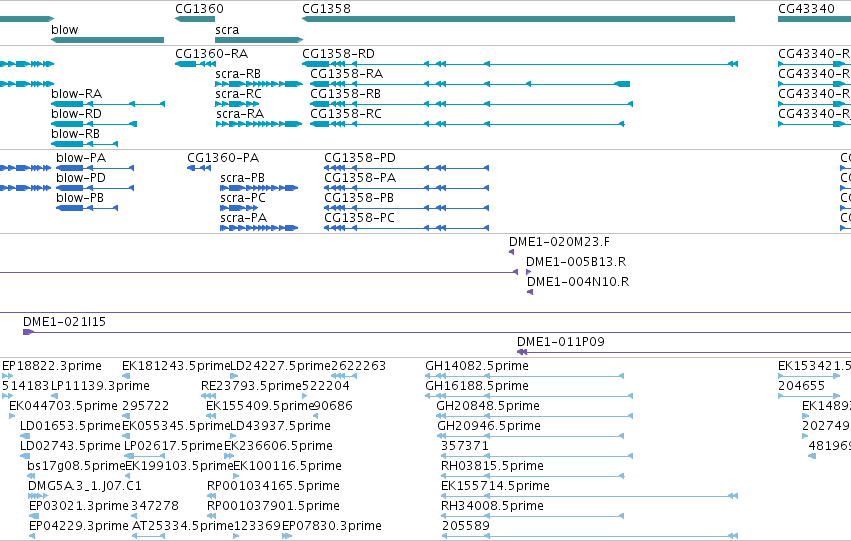
Task: Select transcript CG1358-RB
Action: pos(471,104)
